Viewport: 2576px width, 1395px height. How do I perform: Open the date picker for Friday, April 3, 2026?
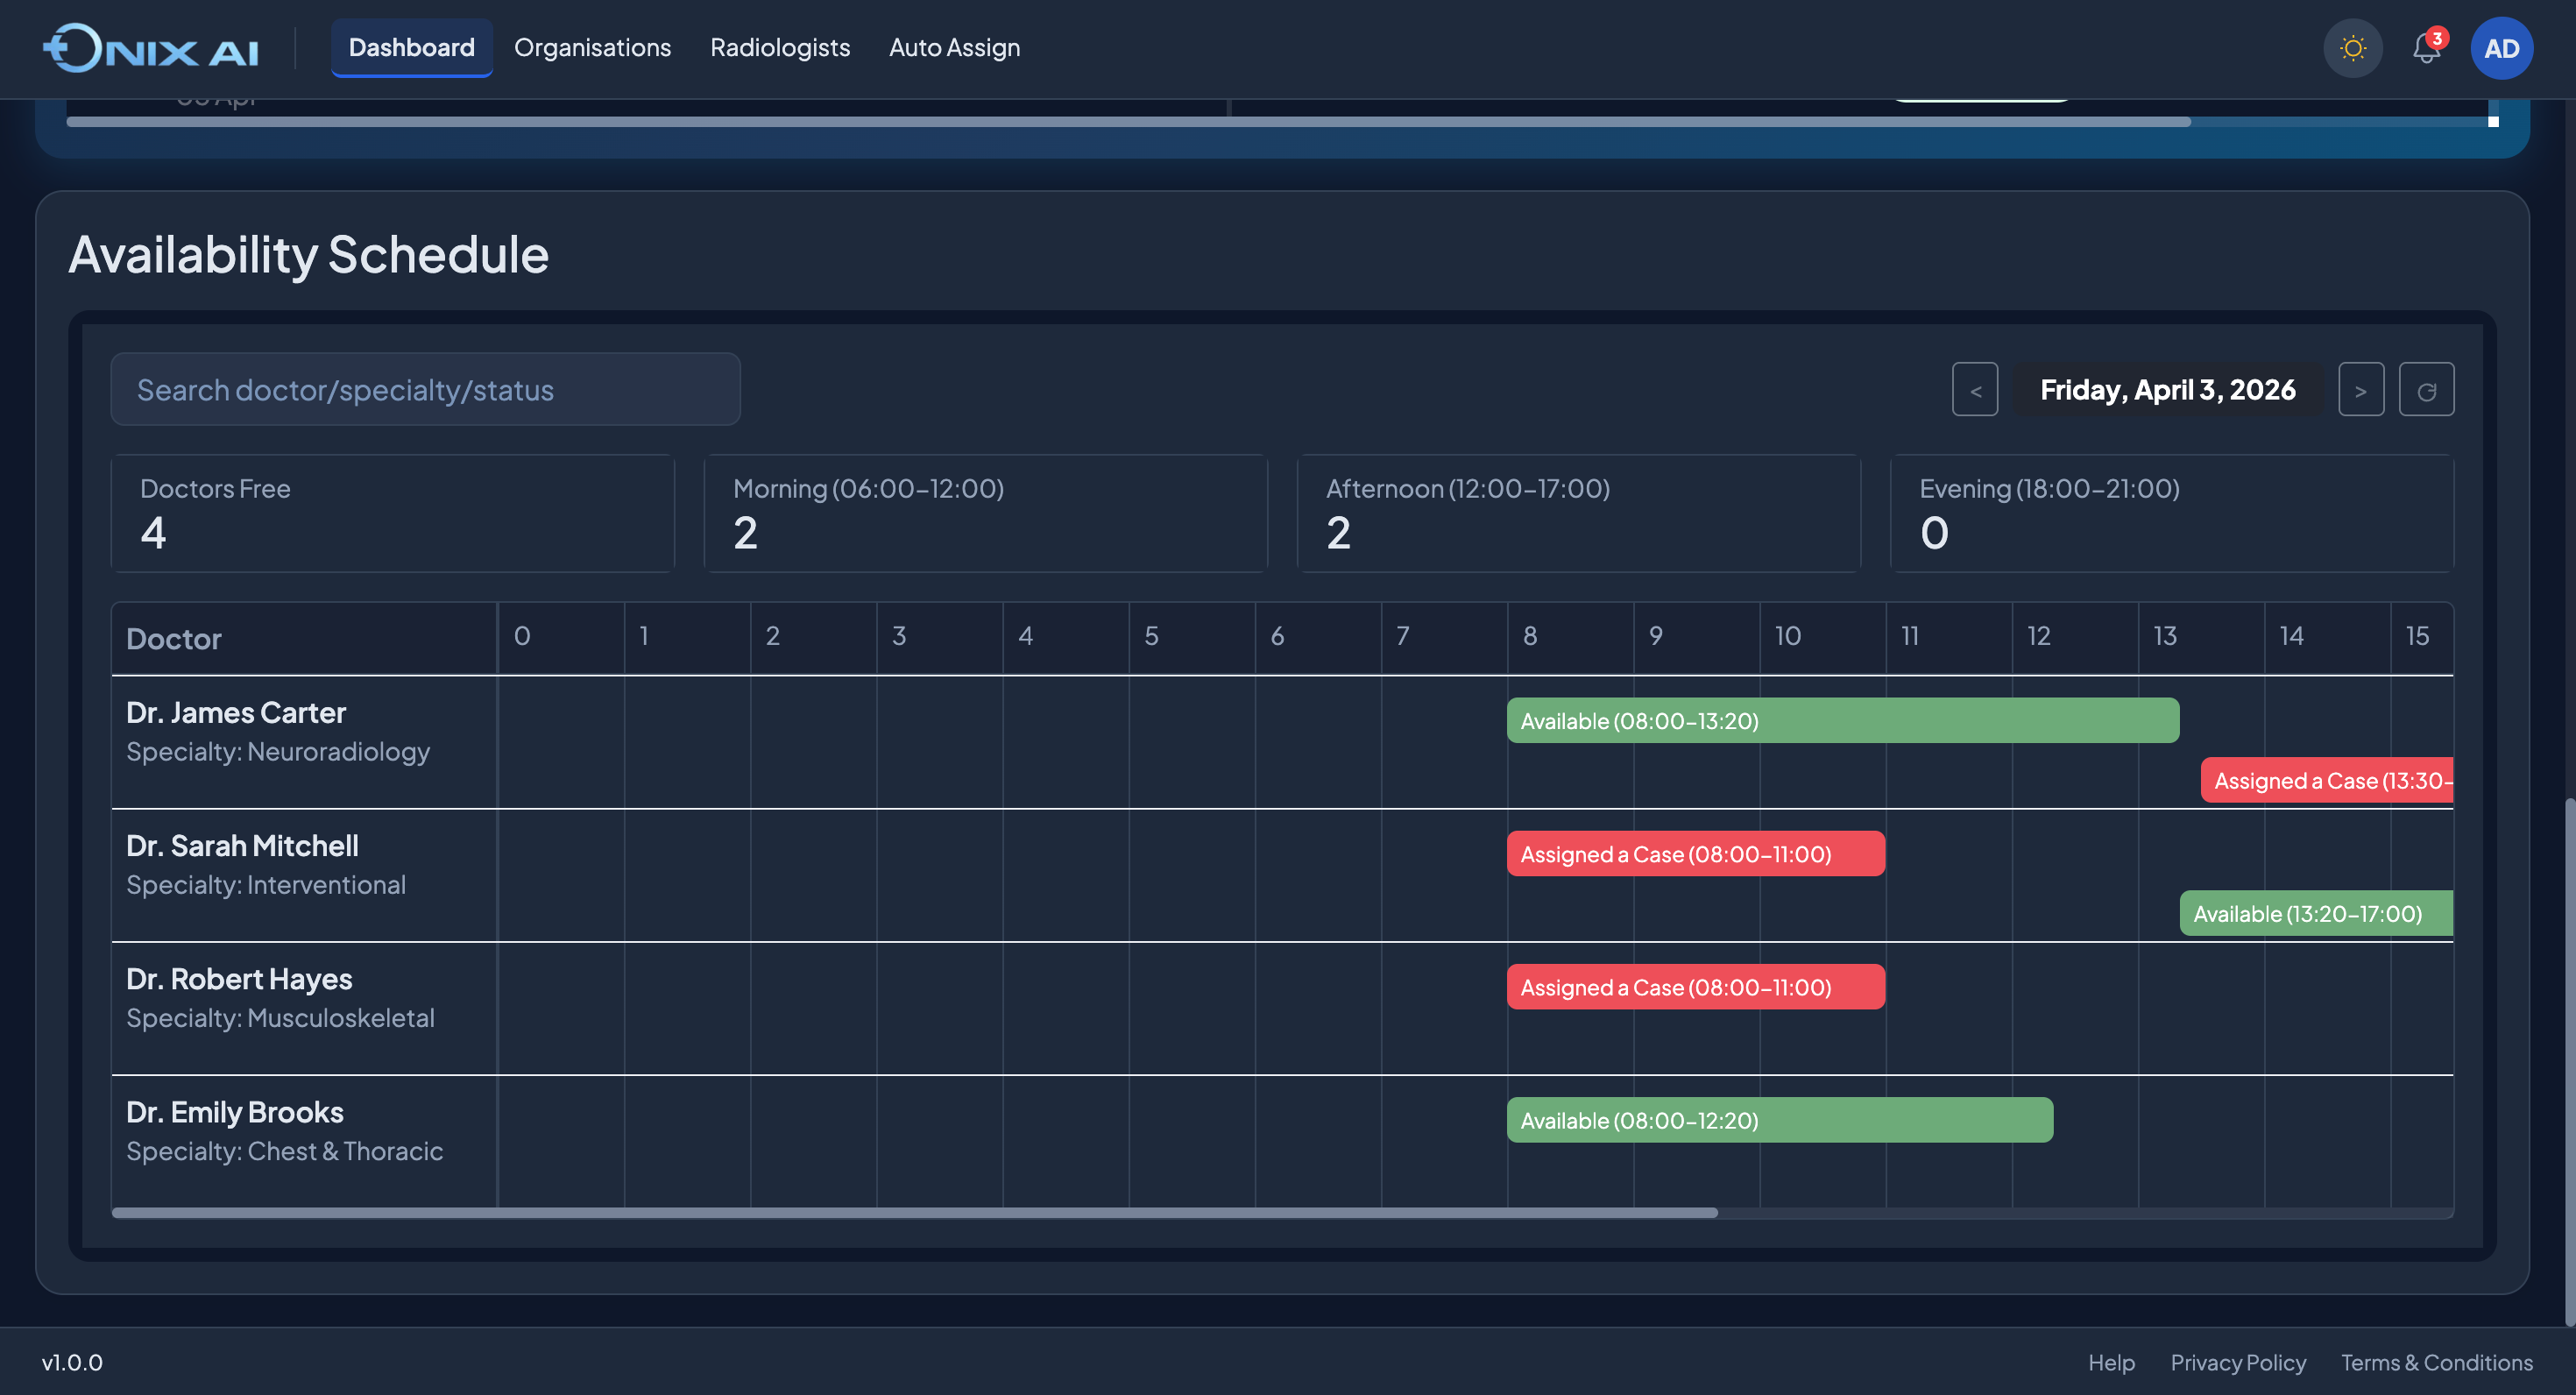click(2166, 389)
